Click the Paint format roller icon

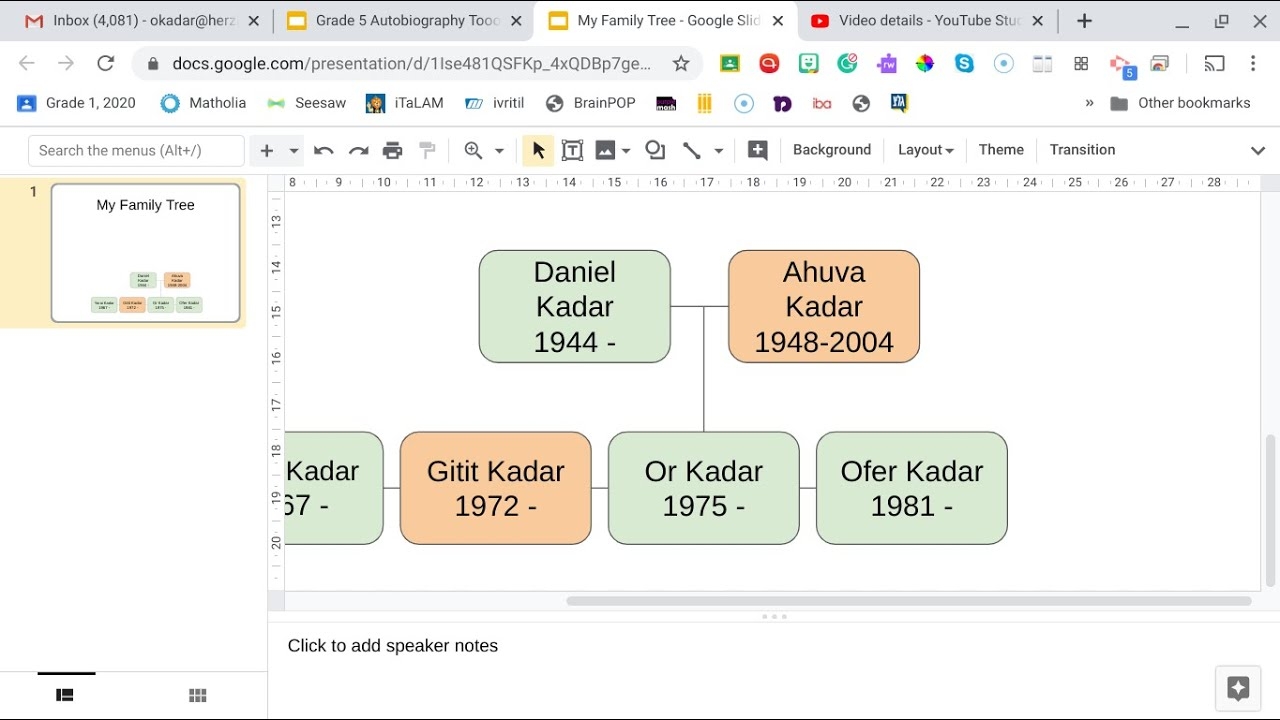(428, 151)
